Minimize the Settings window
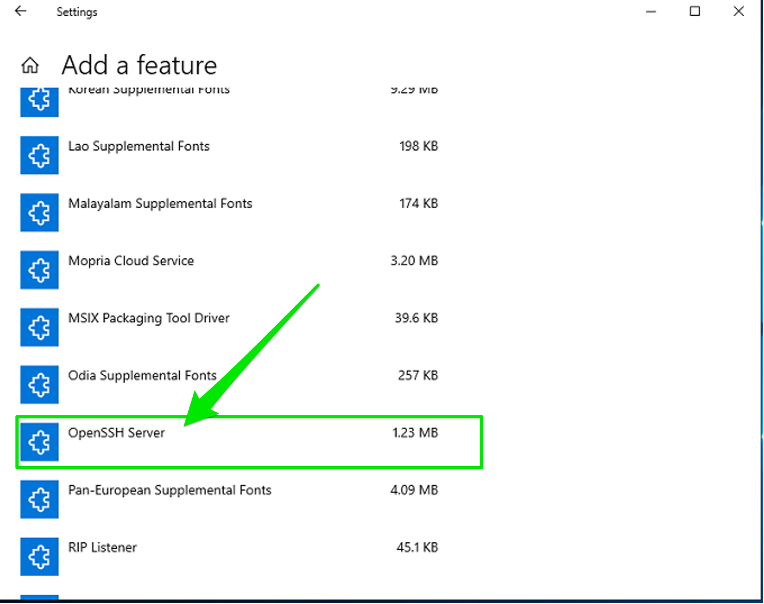This screenshot has width=764, height=604. [x=651, y=11]
